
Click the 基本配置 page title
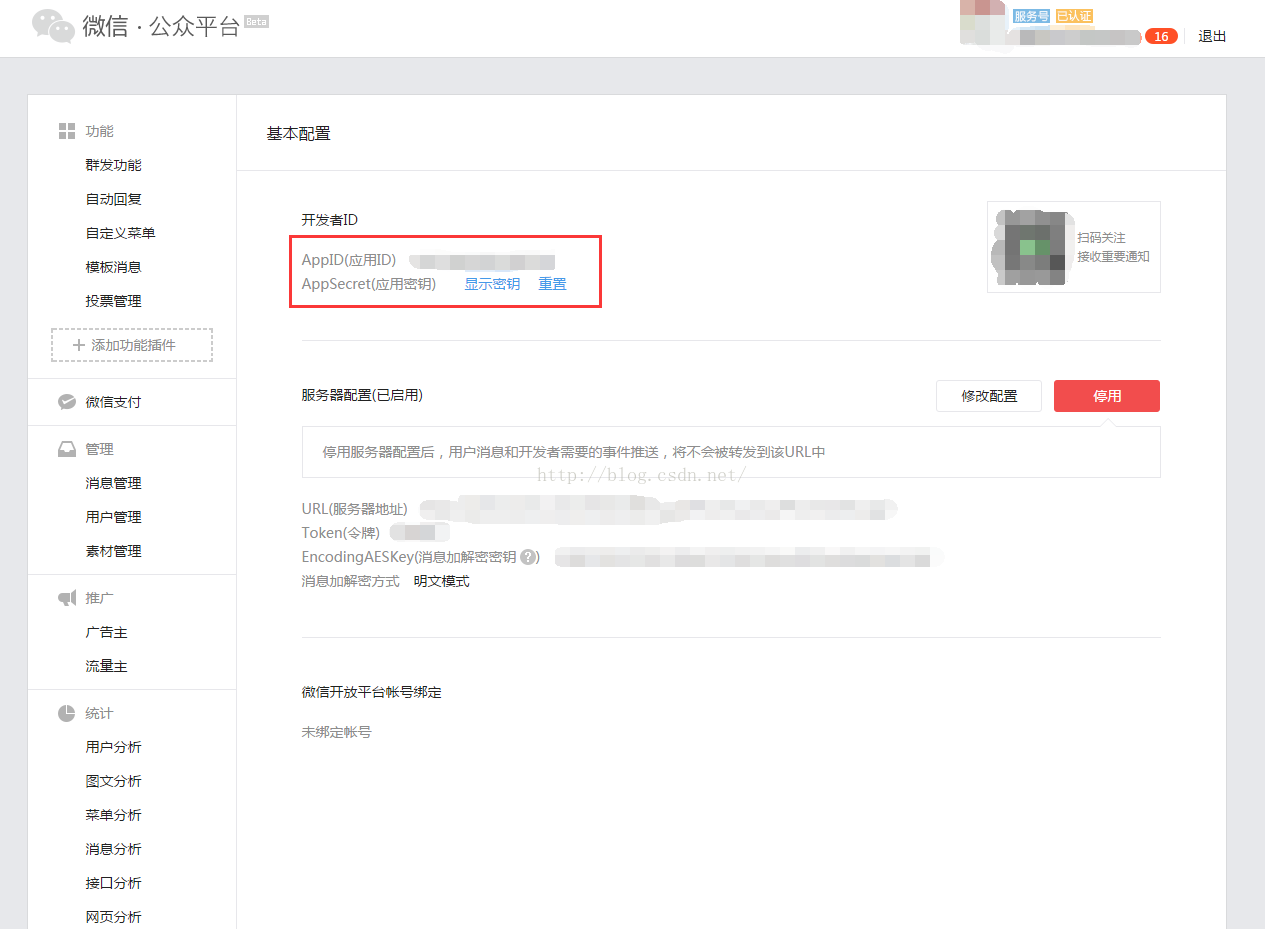tap(298, 133)
